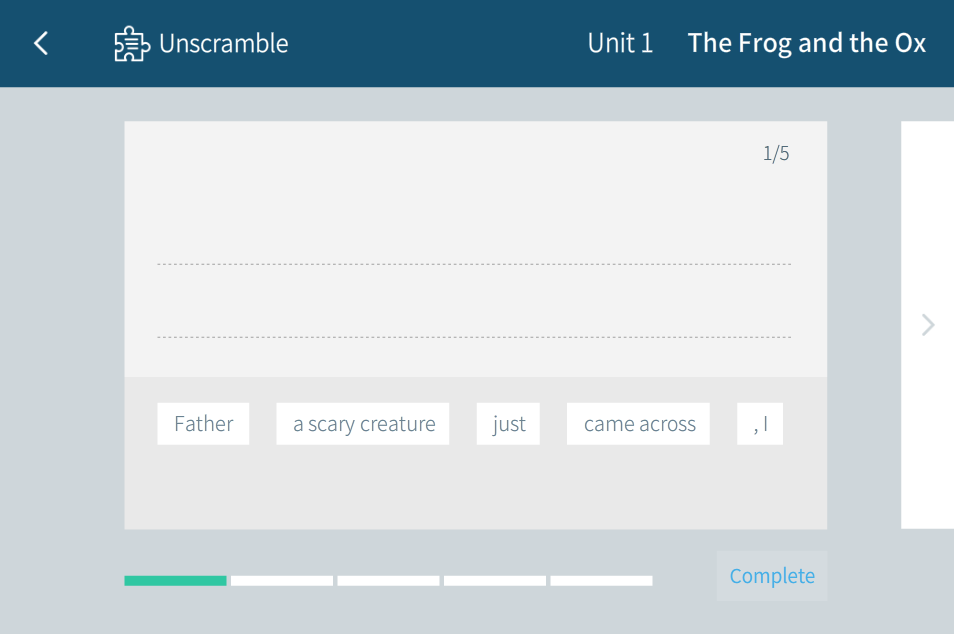Click the back arrow icon
Viewport: 954px width, 634px height.
(x=41, y=43)
